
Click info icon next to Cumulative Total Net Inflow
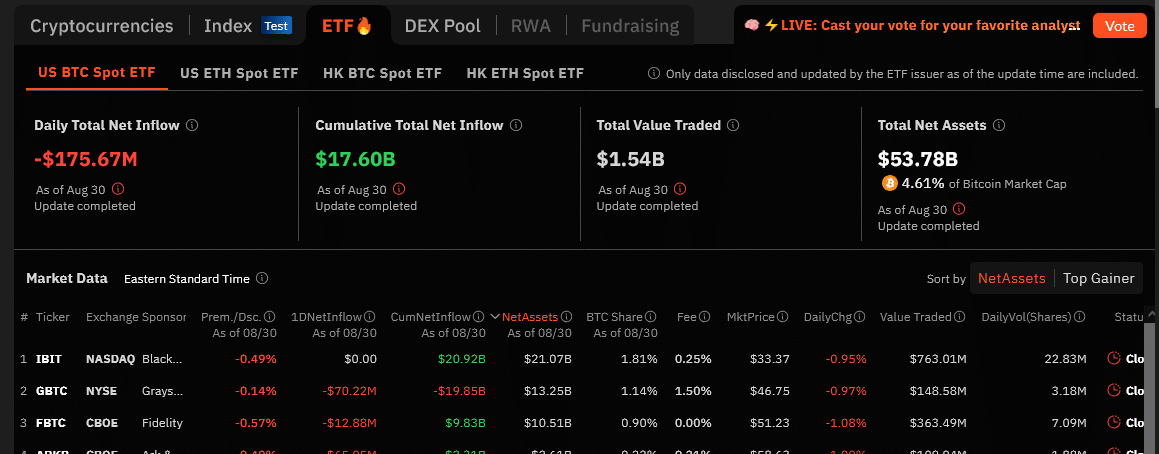[516, 126]
